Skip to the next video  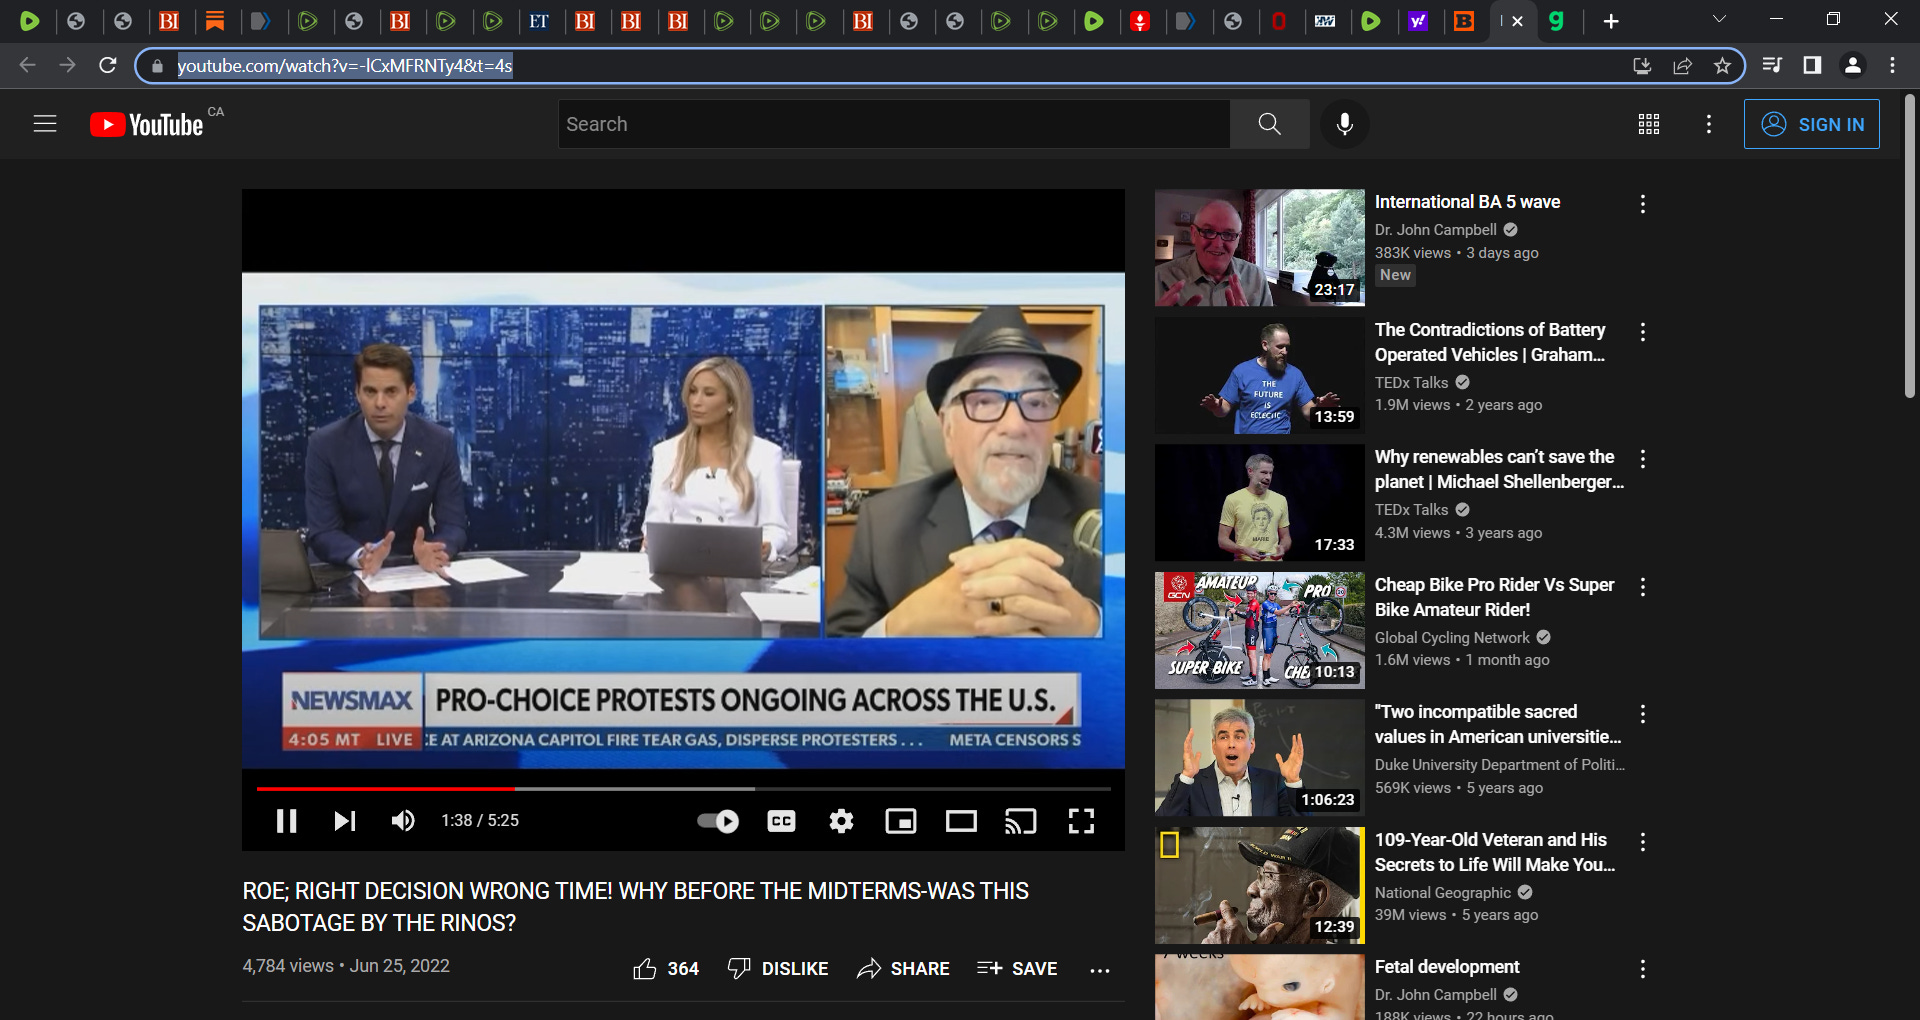pos(345,821)
